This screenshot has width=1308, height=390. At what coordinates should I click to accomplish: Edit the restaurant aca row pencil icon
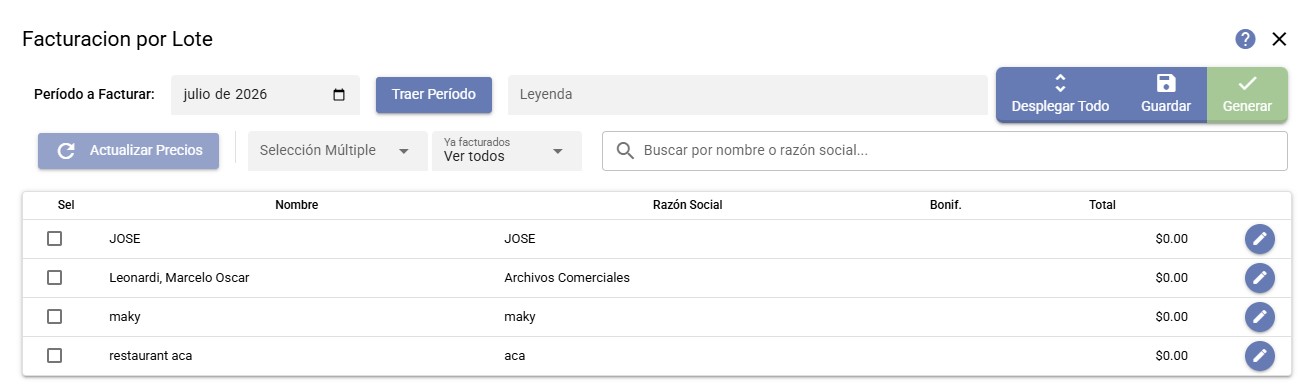click(1260, 356)
